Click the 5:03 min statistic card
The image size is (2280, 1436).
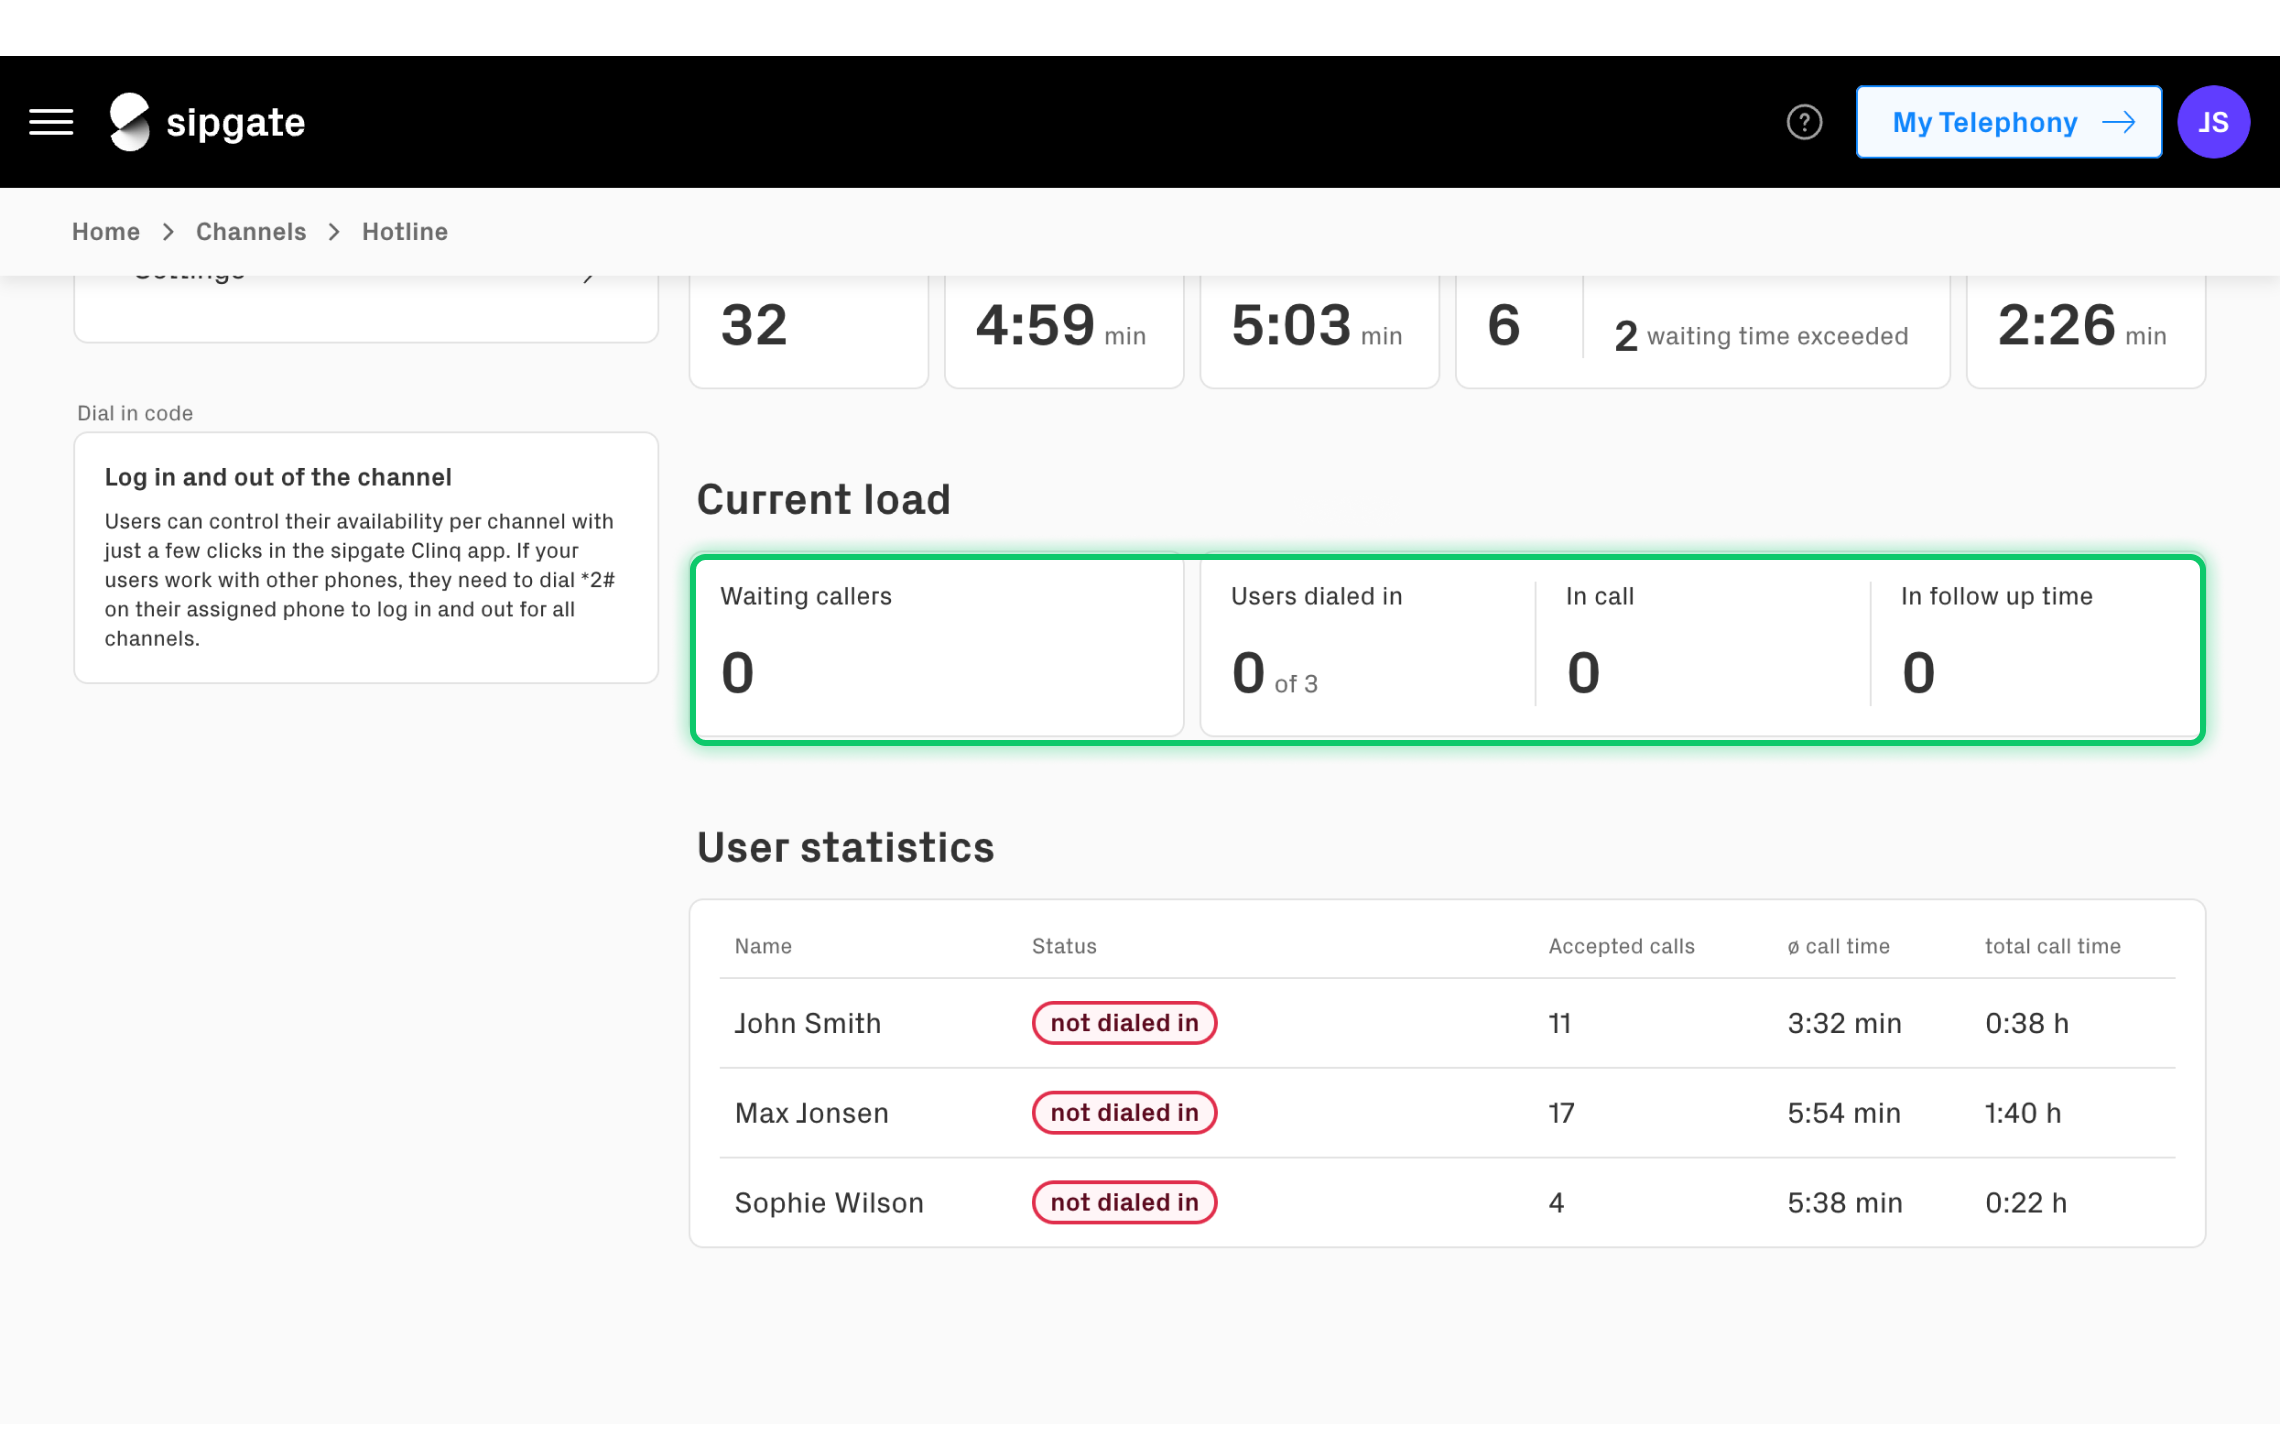[1320, 331]
